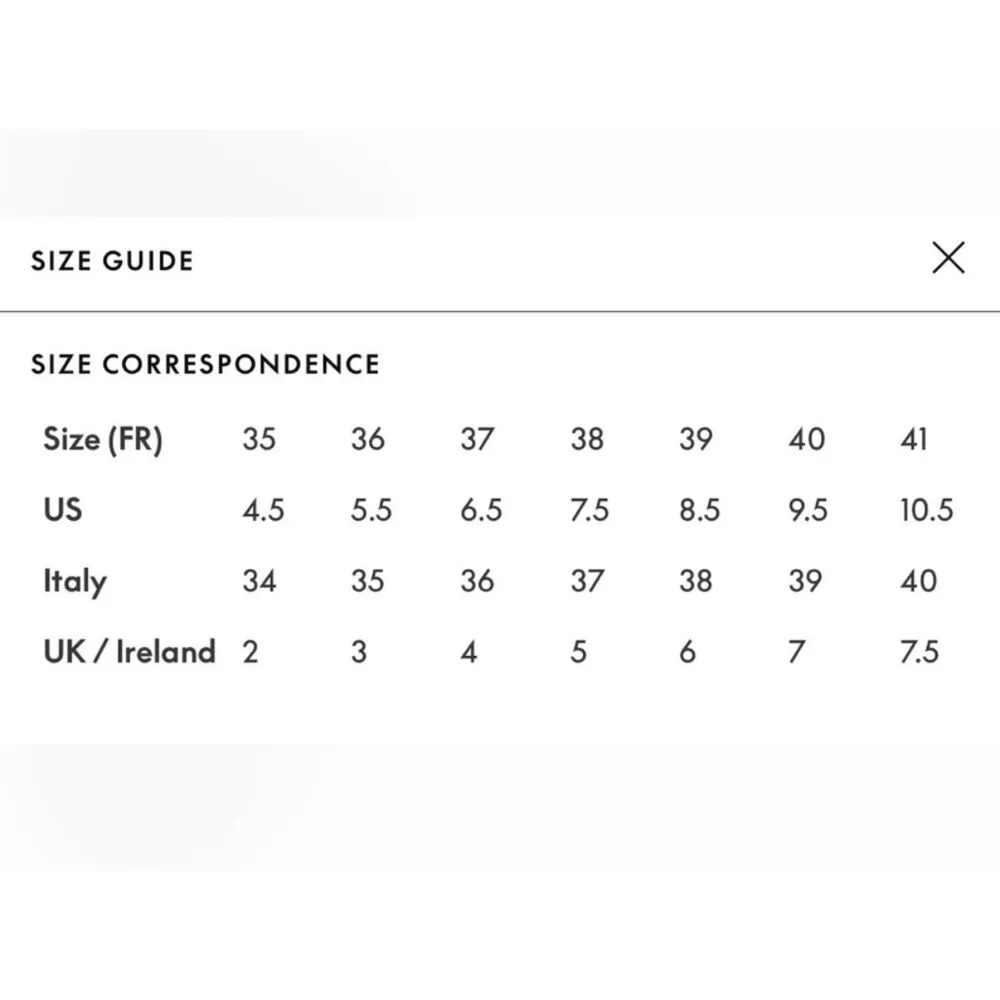Click Italy size 34

(259, 581)
